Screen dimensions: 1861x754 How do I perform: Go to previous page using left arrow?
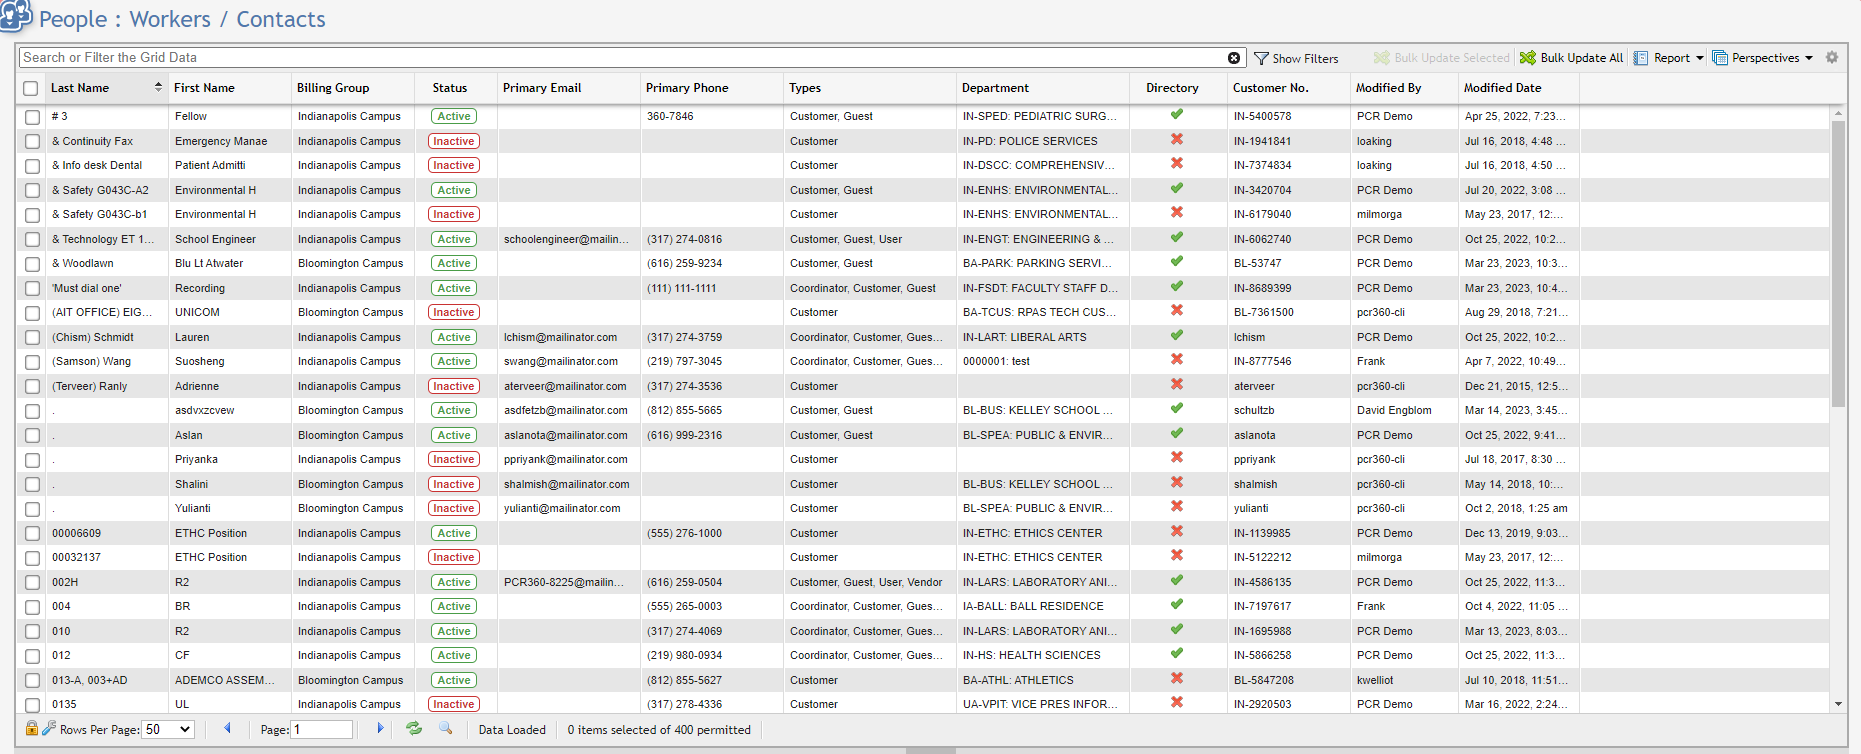click(228, 729)
